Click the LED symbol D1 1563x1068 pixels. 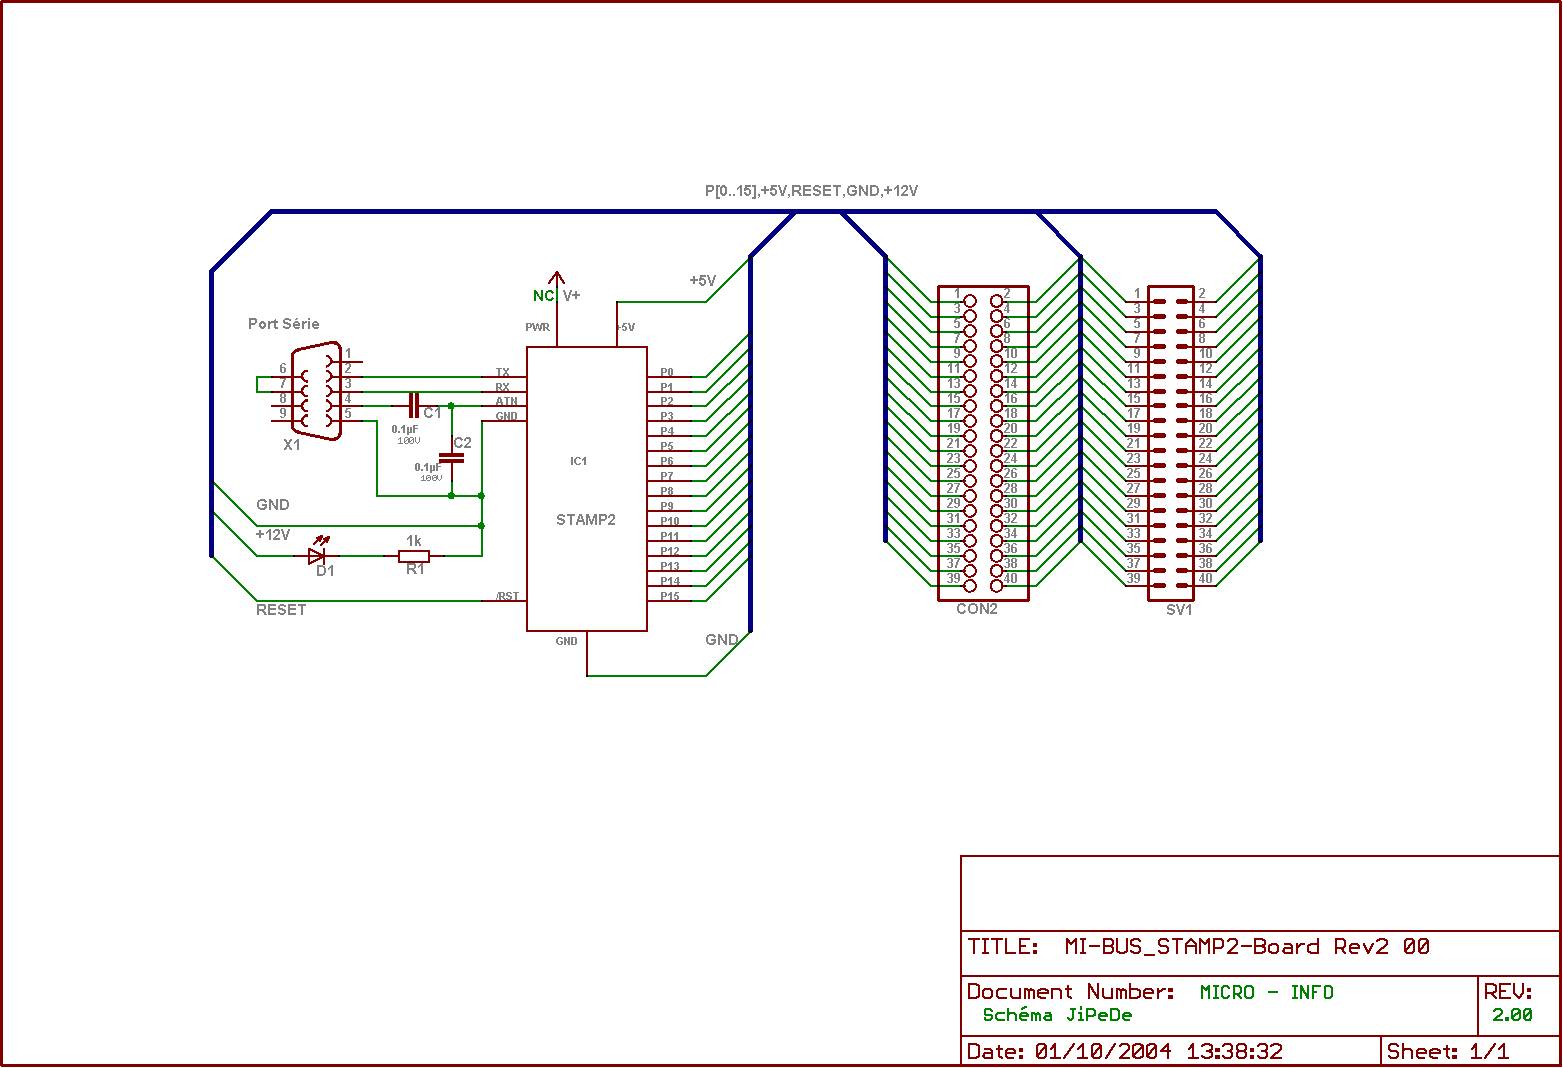(x=318, y=556)
